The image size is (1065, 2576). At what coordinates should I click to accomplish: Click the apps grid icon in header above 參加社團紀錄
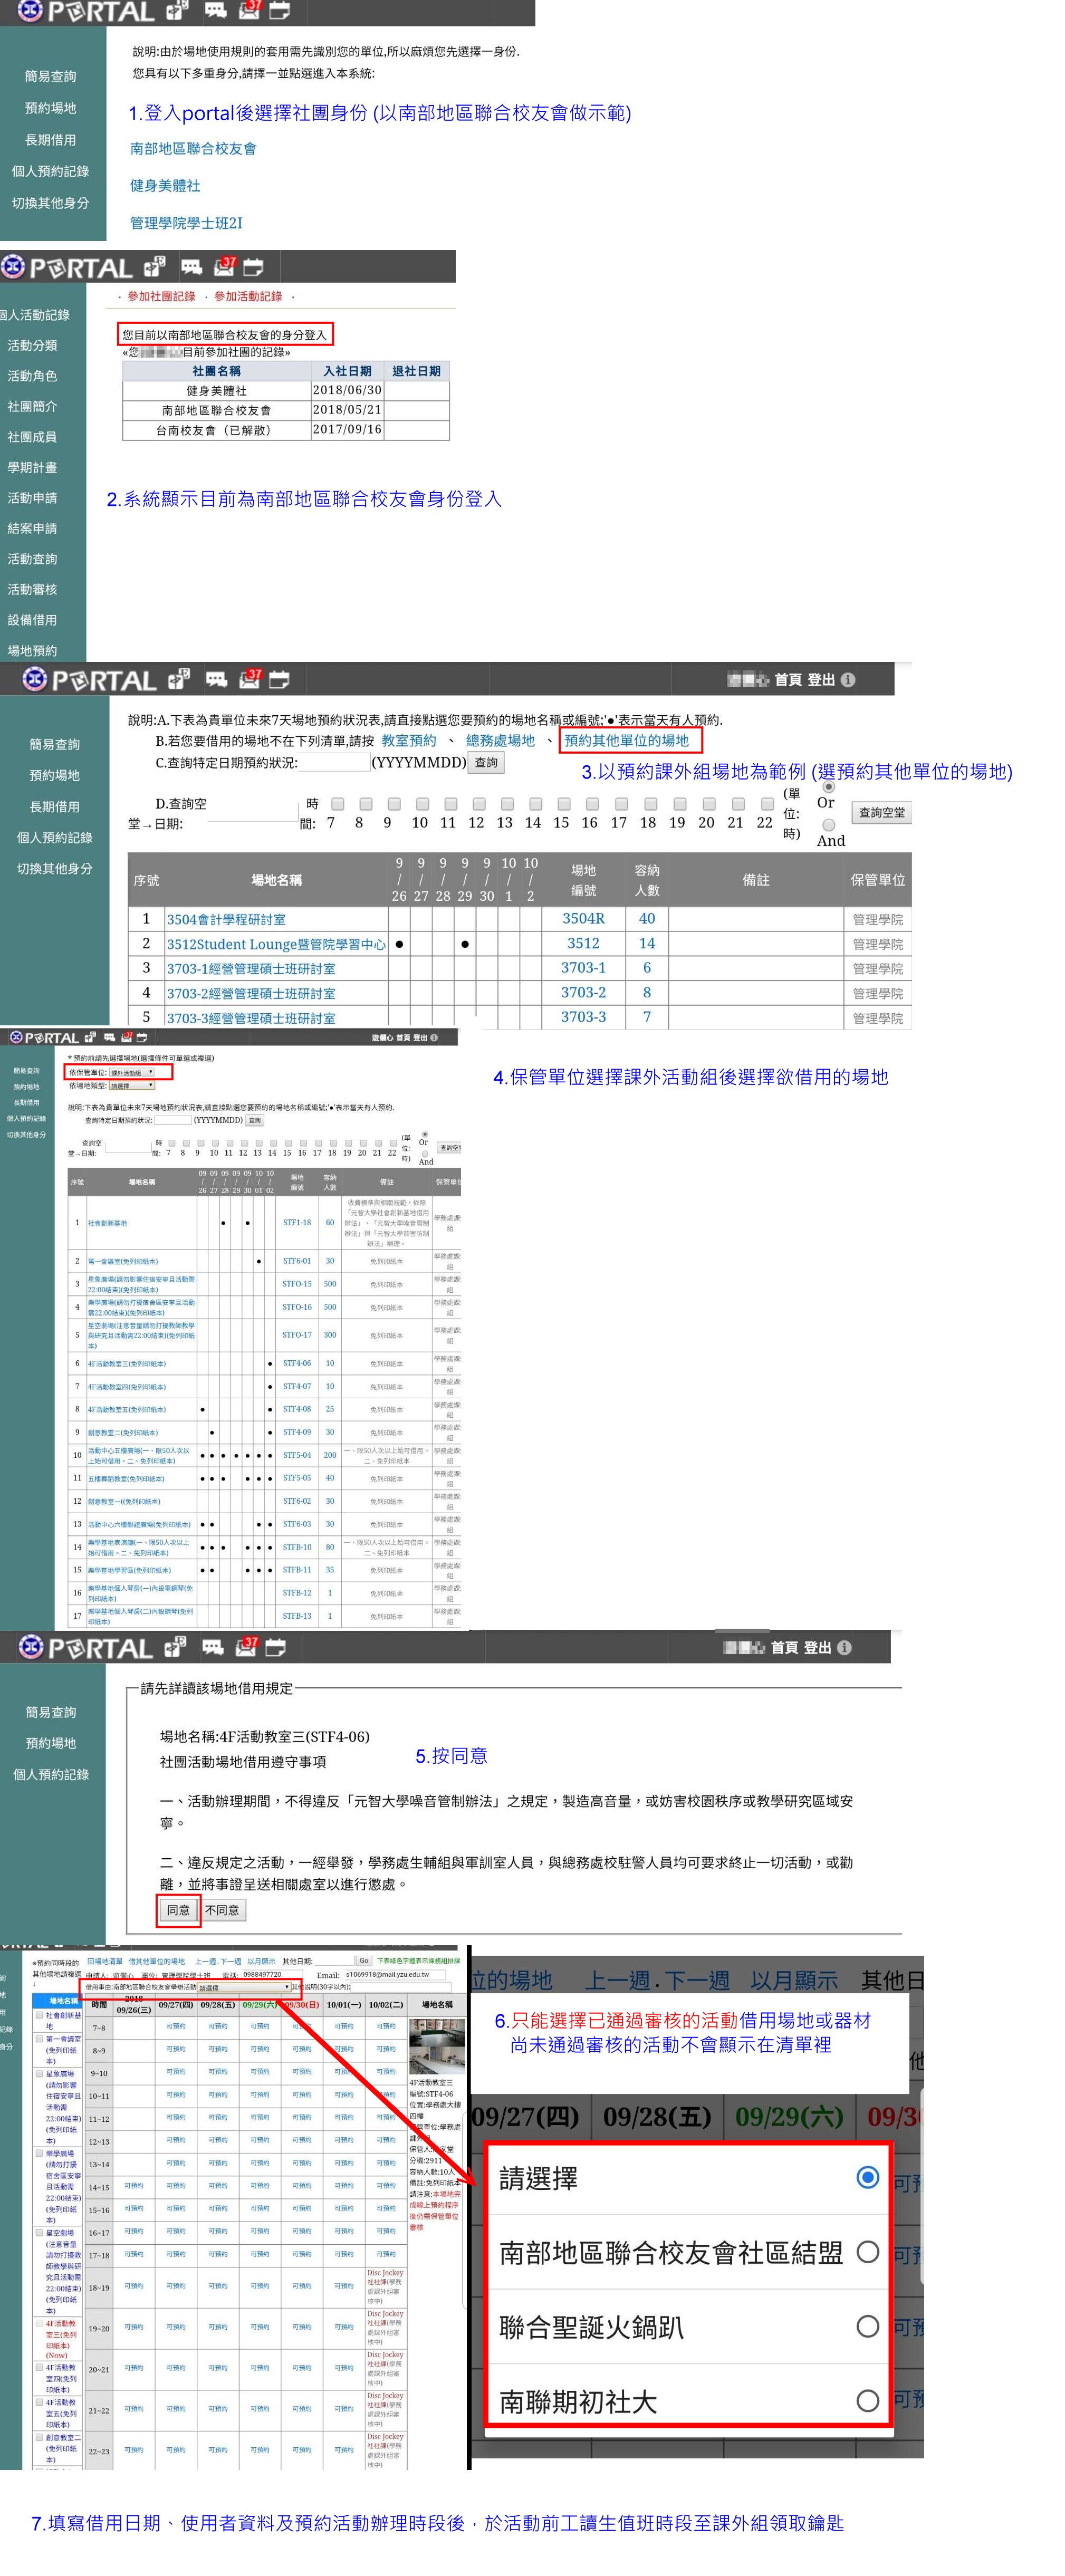155,266
